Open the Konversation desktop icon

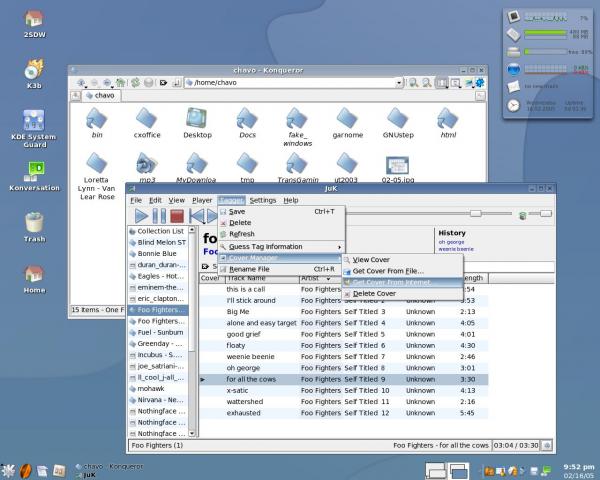(x=34, y=176)
